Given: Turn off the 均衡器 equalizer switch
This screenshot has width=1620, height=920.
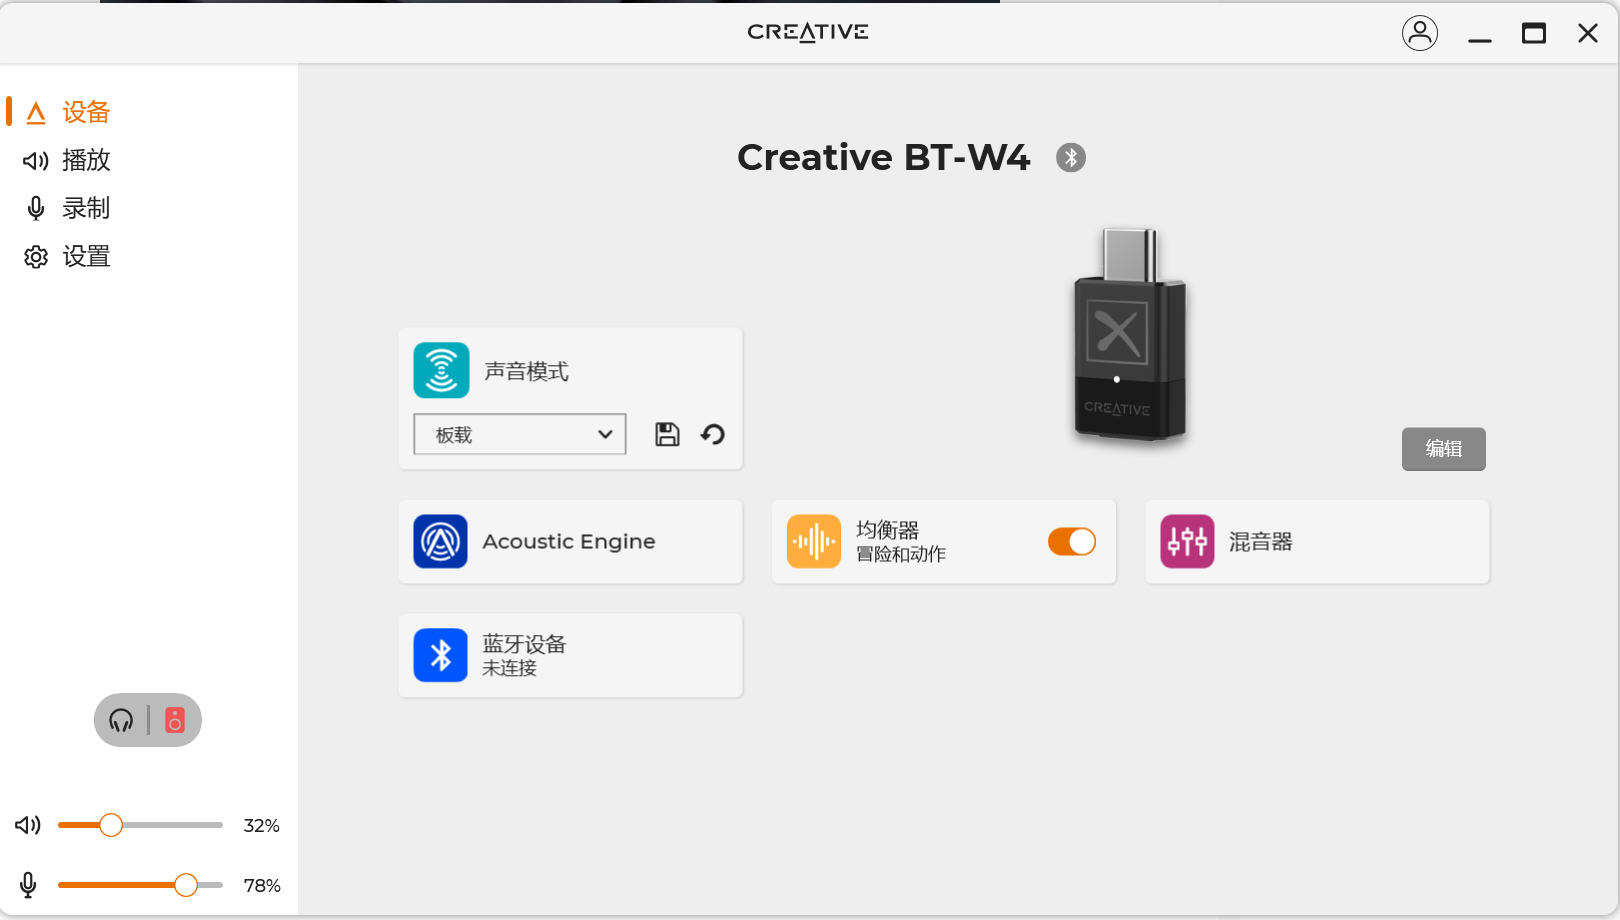Looking at the screenshot, I should [1072, 541].
